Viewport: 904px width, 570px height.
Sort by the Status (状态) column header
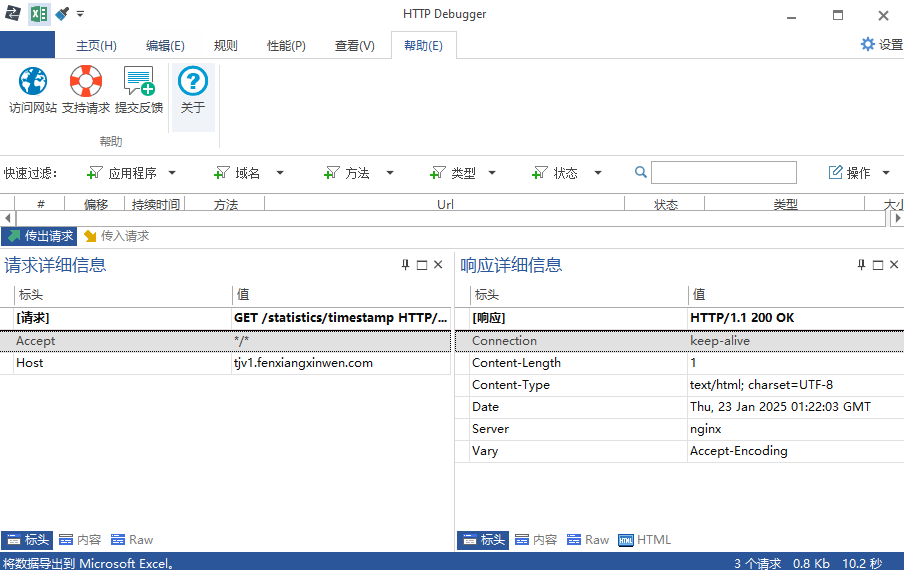665,203
